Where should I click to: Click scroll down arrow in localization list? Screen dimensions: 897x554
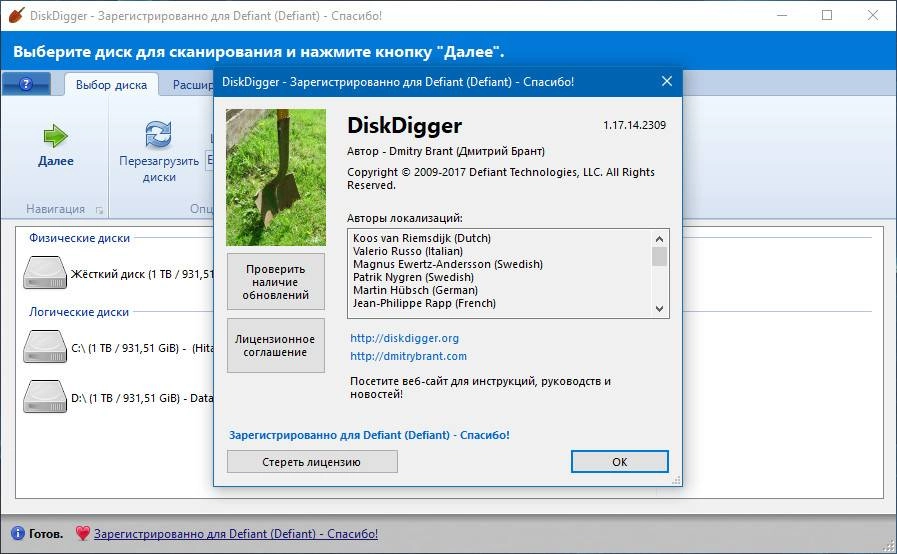coord(659,308)
